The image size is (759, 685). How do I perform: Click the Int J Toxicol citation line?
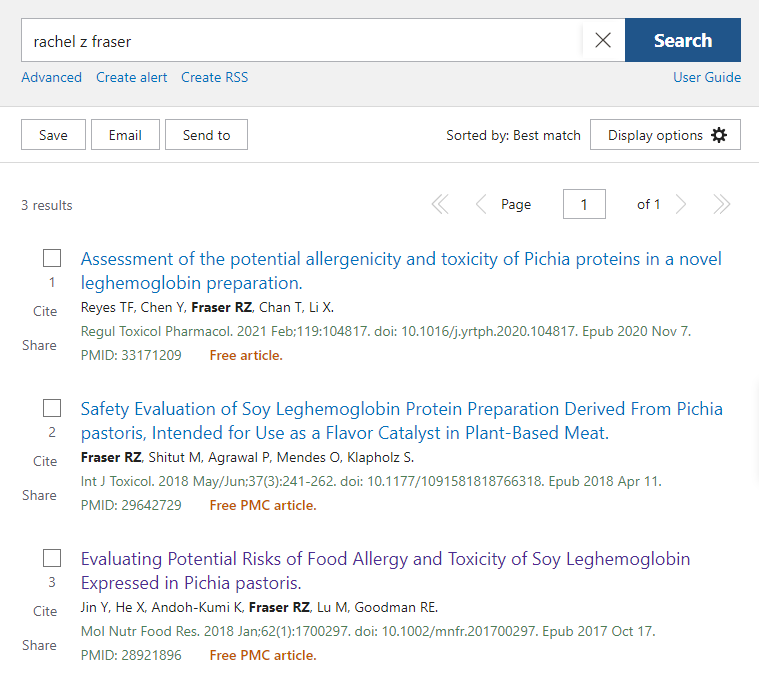[x=371, y=481]
